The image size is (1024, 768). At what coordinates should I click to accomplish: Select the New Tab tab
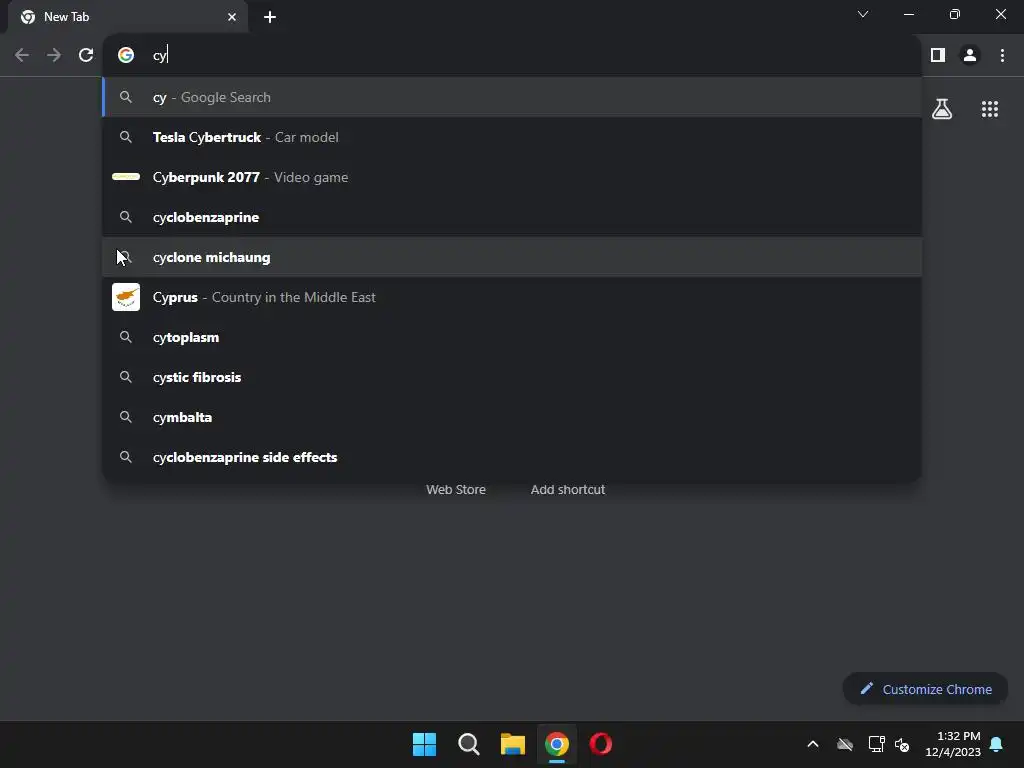tap(127, 17)
